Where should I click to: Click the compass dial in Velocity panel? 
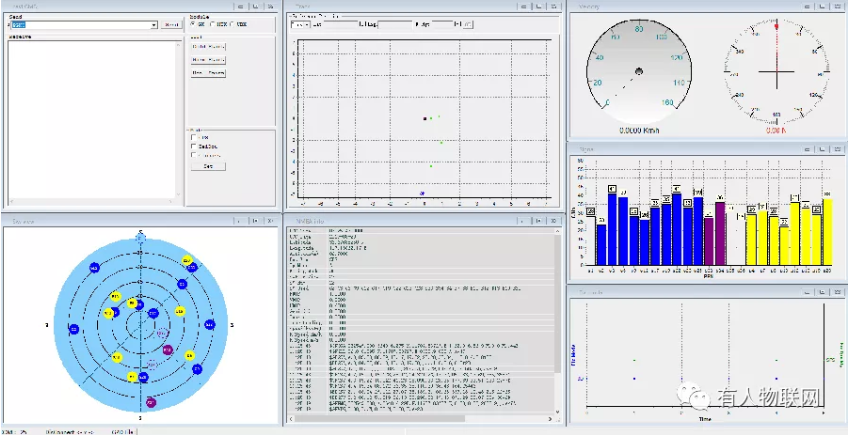pos(777,72)
